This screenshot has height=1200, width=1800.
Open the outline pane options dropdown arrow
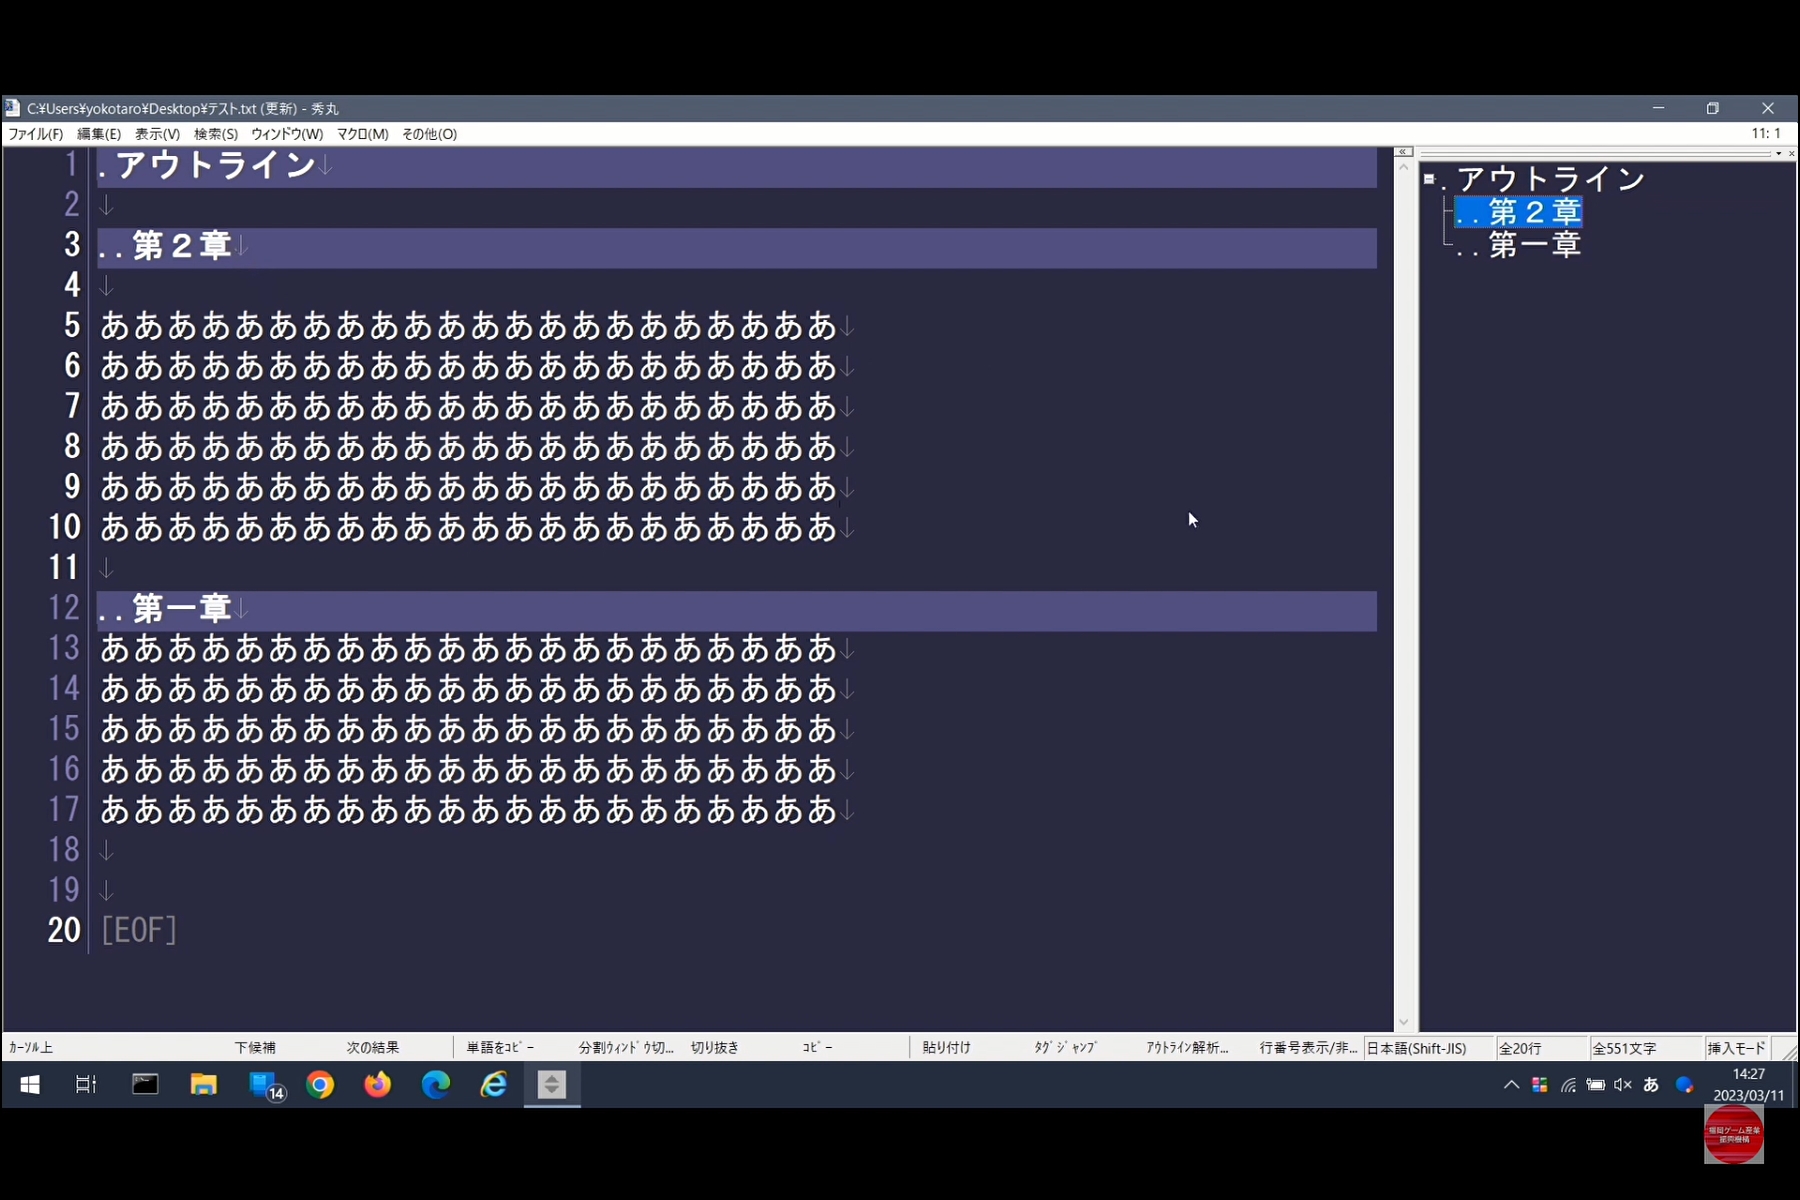pyautogui.click(x=1778, y=153)
